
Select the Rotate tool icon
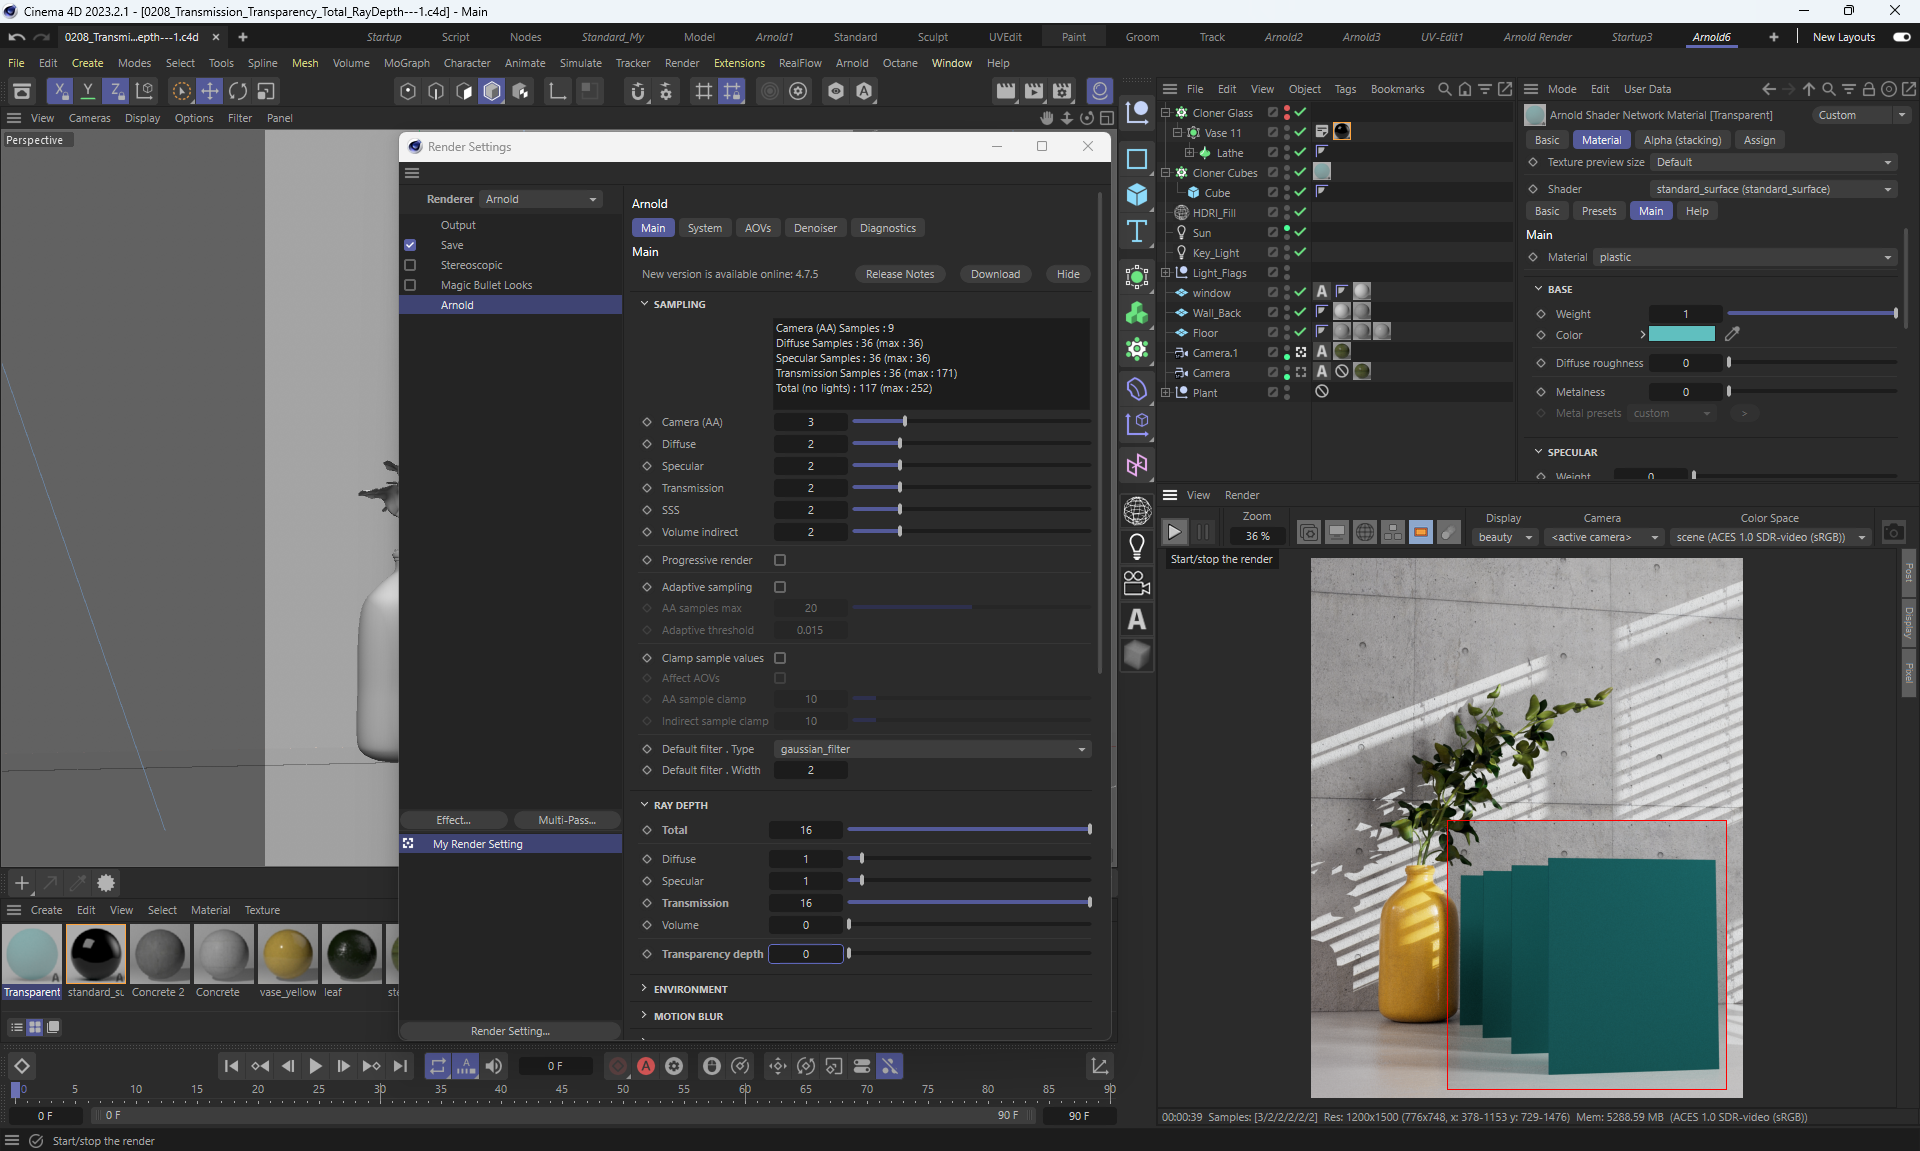[238, 91]
